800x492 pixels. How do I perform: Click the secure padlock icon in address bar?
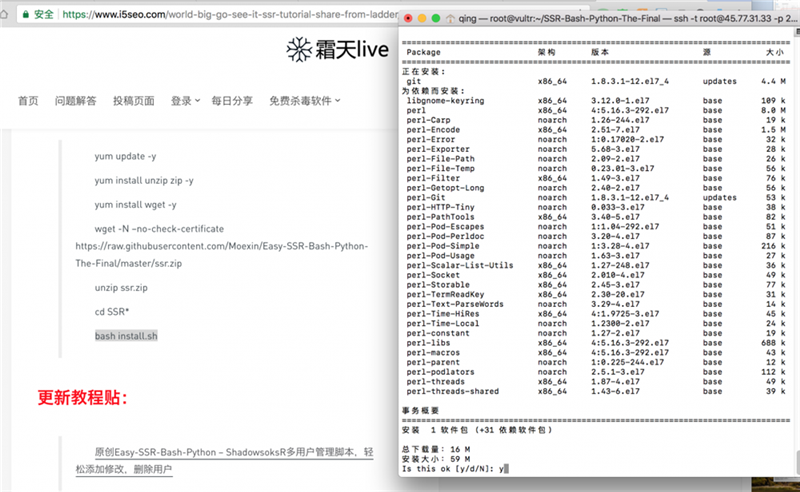pyautogui.click(x=26, y=14)
